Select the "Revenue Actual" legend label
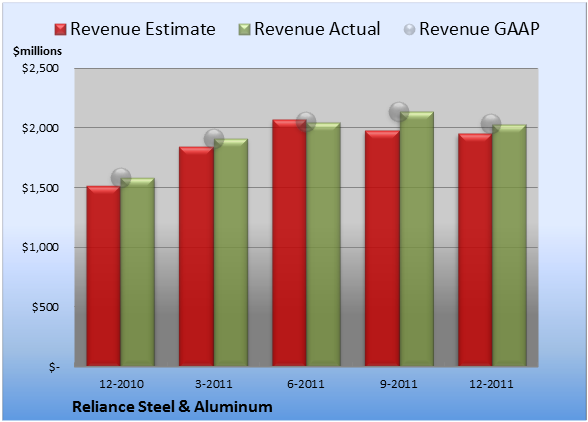 click(317, 29)
